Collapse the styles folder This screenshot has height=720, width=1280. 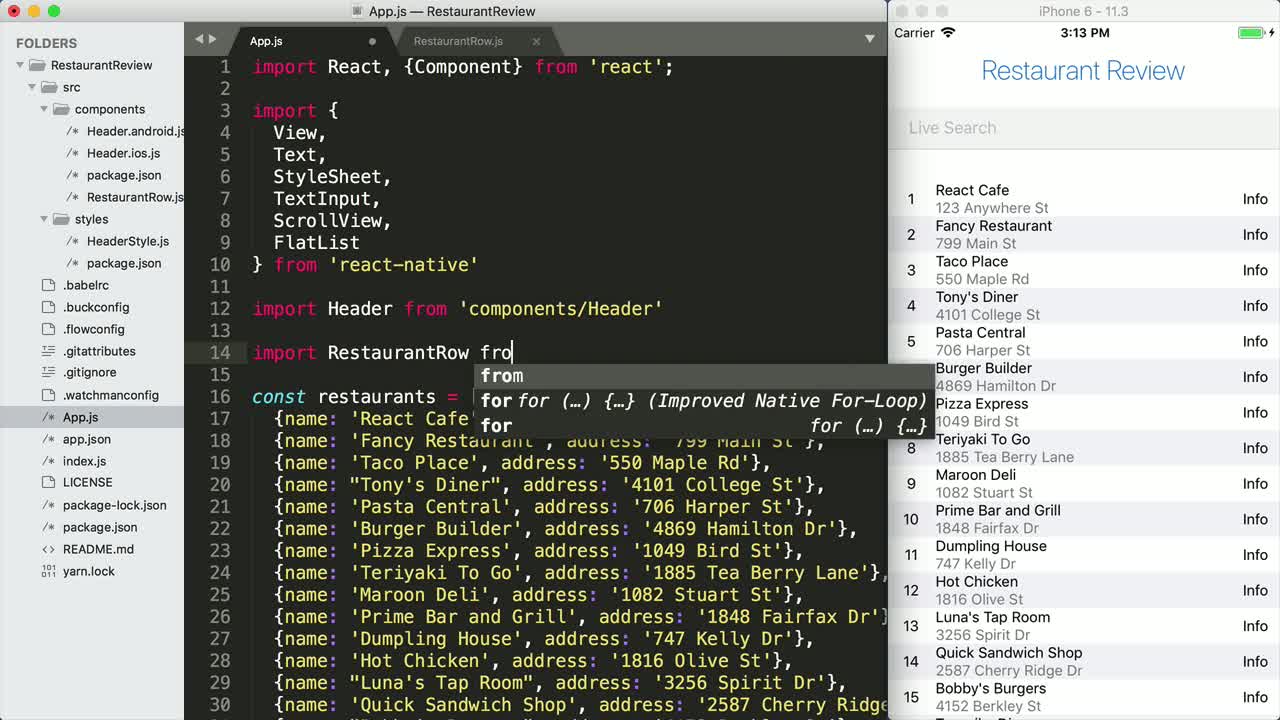click(x=43, y=219)
